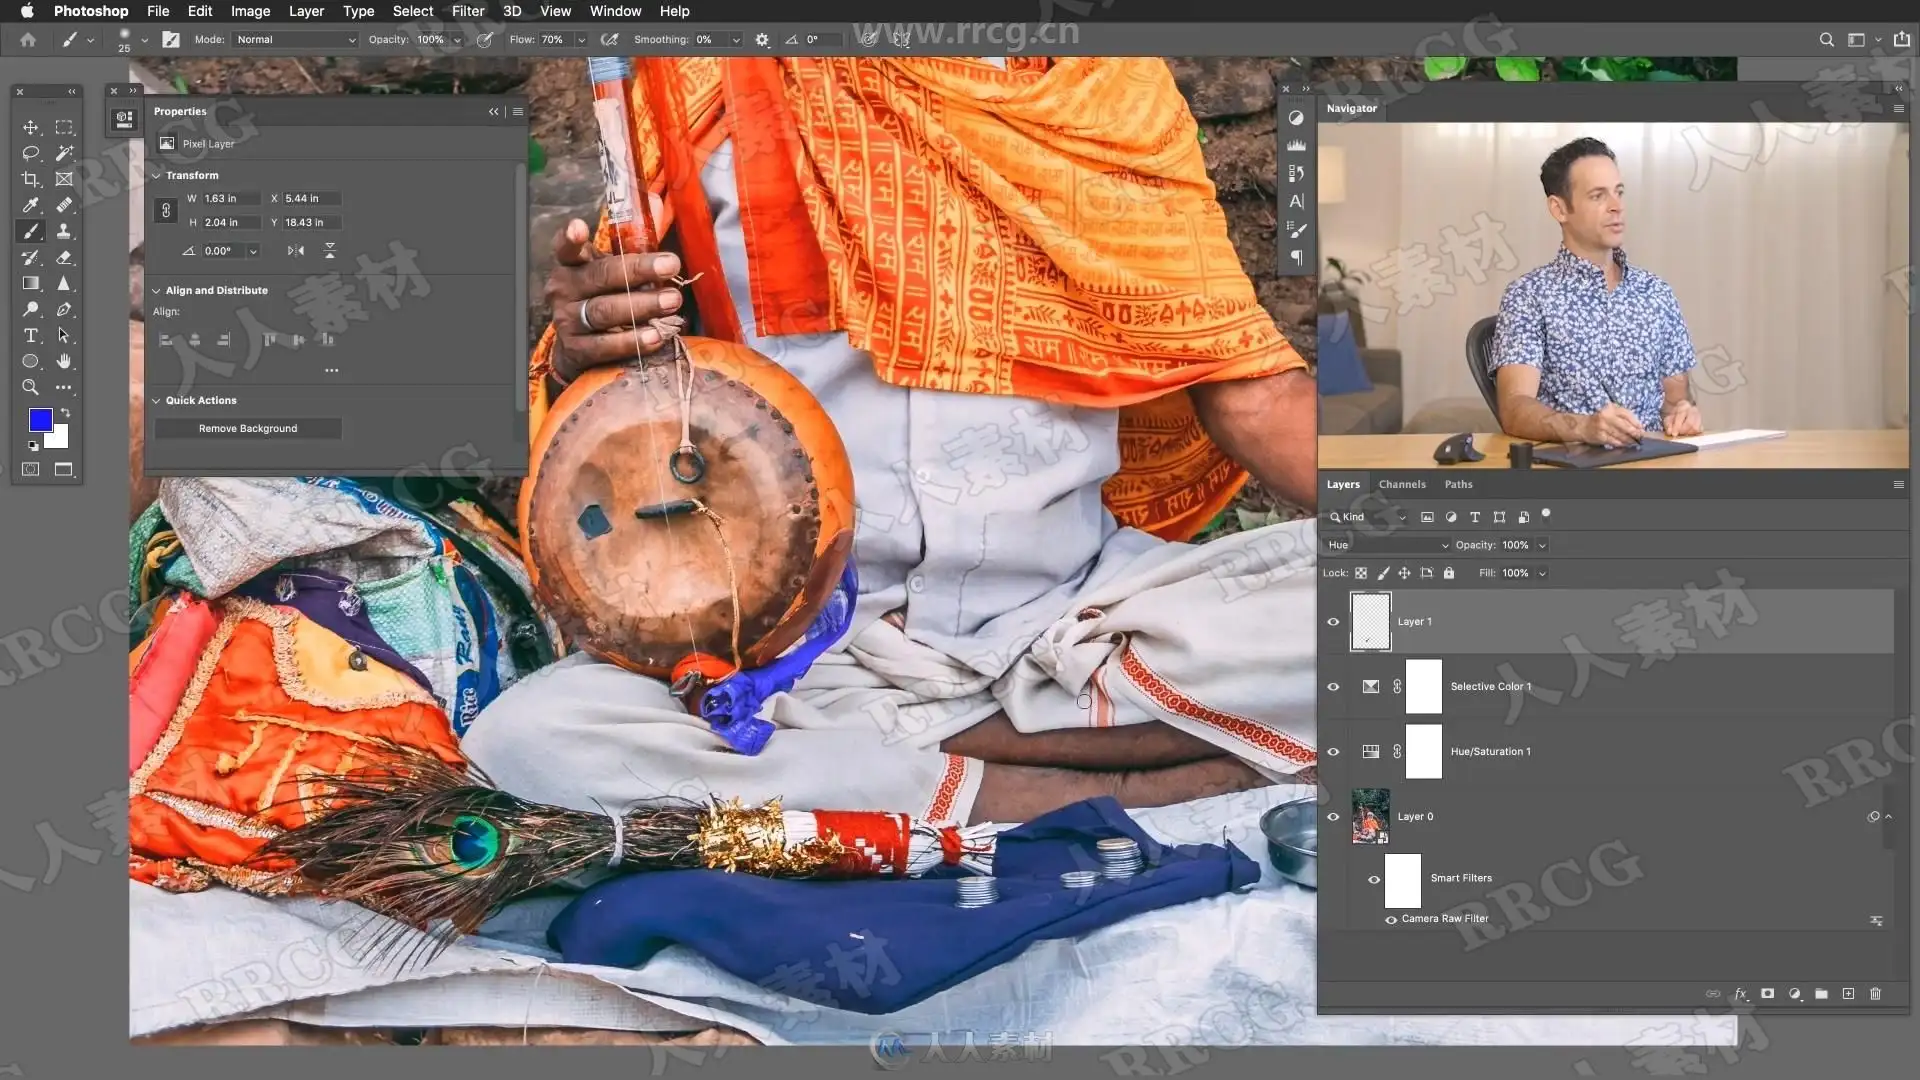Viewport: 1920px width, 1080px height.
Task: Select the Type tool
Action: coord(31,335)
